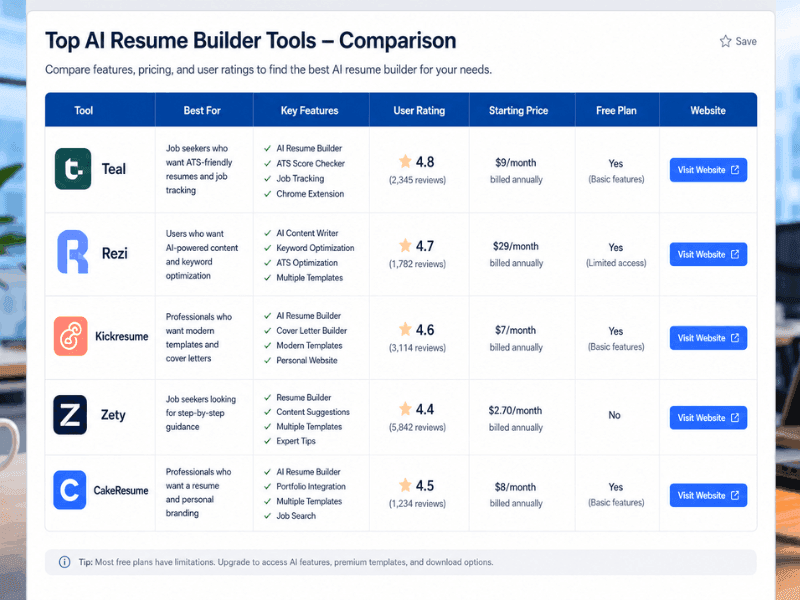Screen dimensions: 800x600
Task: Click the Save star icon
Action: point(726,41)
